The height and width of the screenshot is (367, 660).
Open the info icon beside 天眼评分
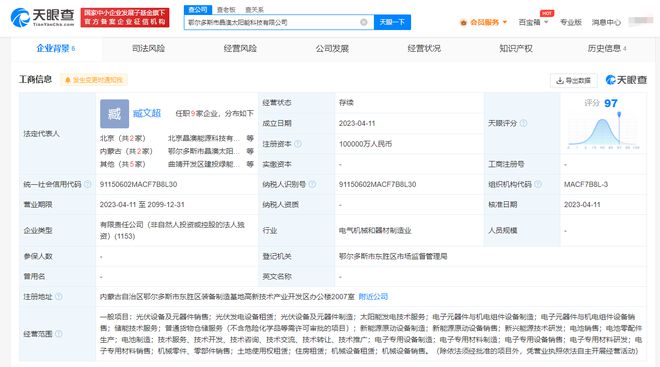point(523,123)
